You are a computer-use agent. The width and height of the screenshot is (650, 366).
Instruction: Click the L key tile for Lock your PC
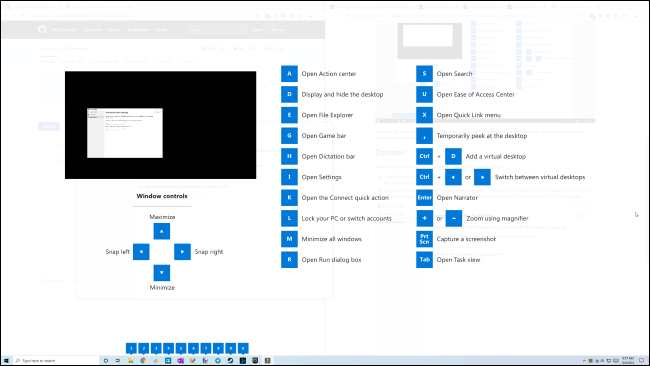pyautogui.click(x=289, y=218)
